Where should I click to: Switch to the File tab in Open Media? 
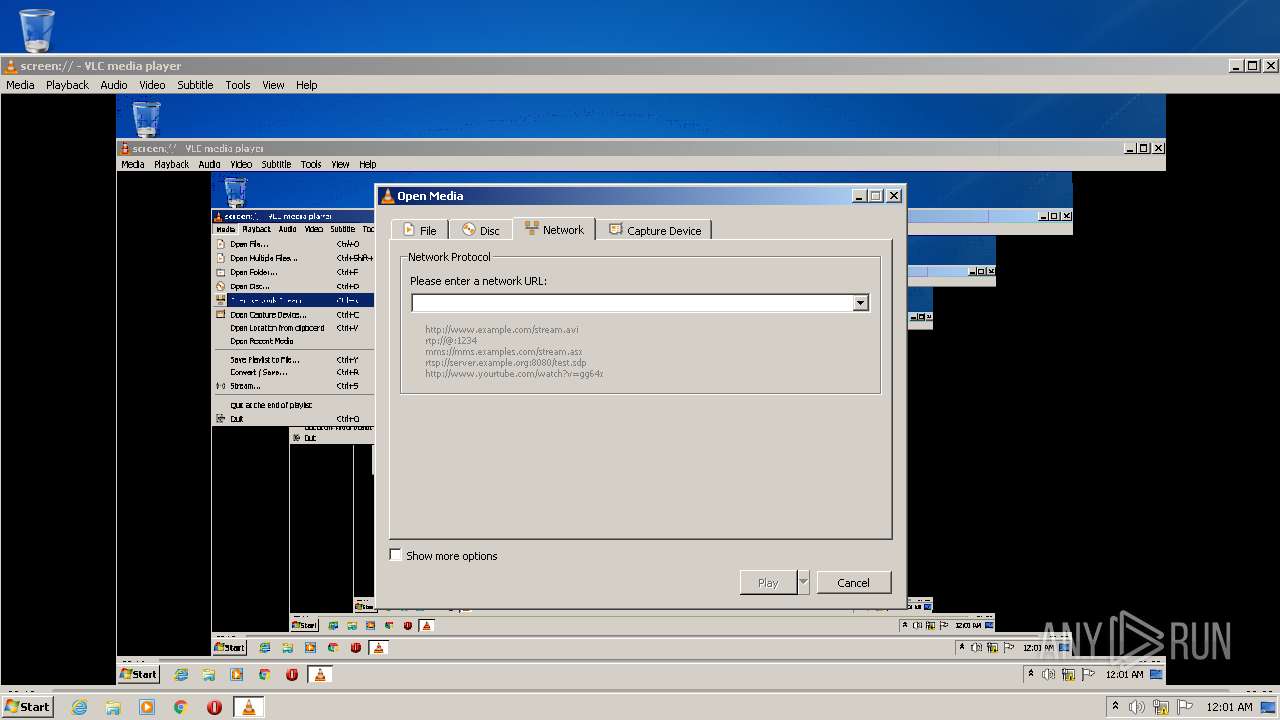tap(419, 230)
